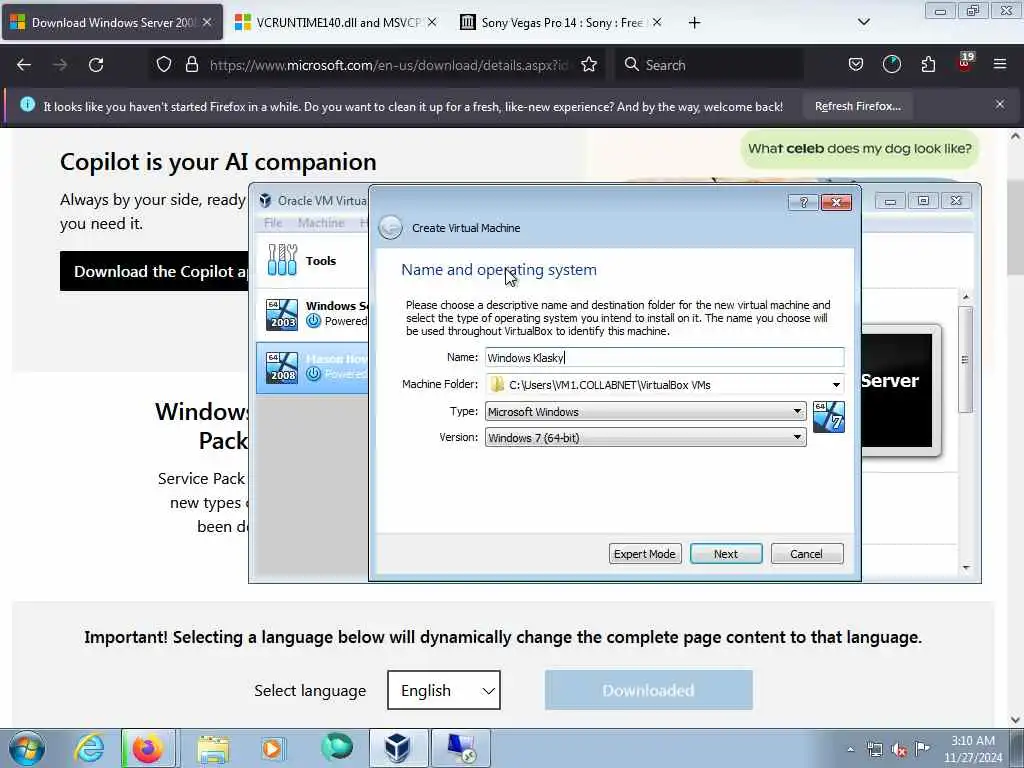This screenshot has height=768, width=1024.
Task: Click the VM Name text field
Action: (664, 357)
